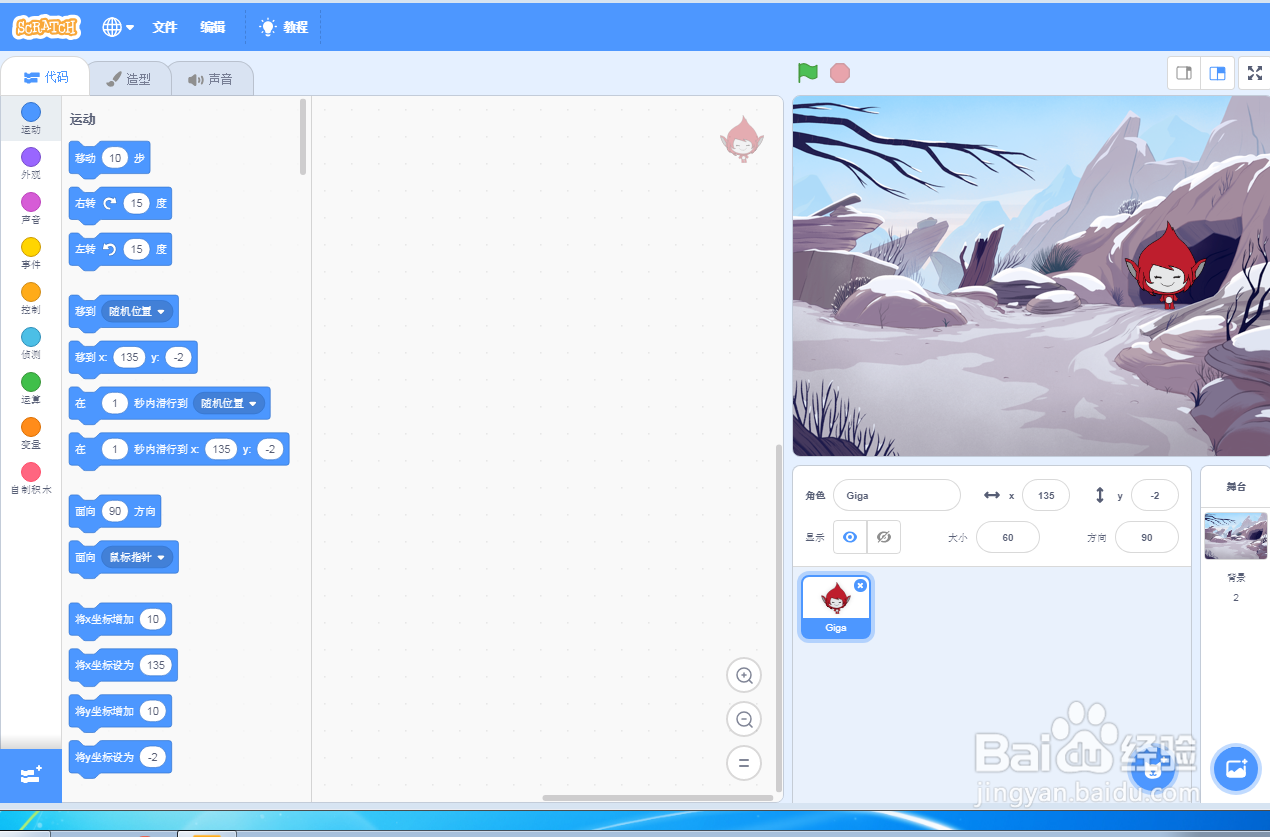Image resolution: width=1270 pixels, height=837 pixels.
Task: Select the 自制积木 my blocks category
Action: point(31,478)
